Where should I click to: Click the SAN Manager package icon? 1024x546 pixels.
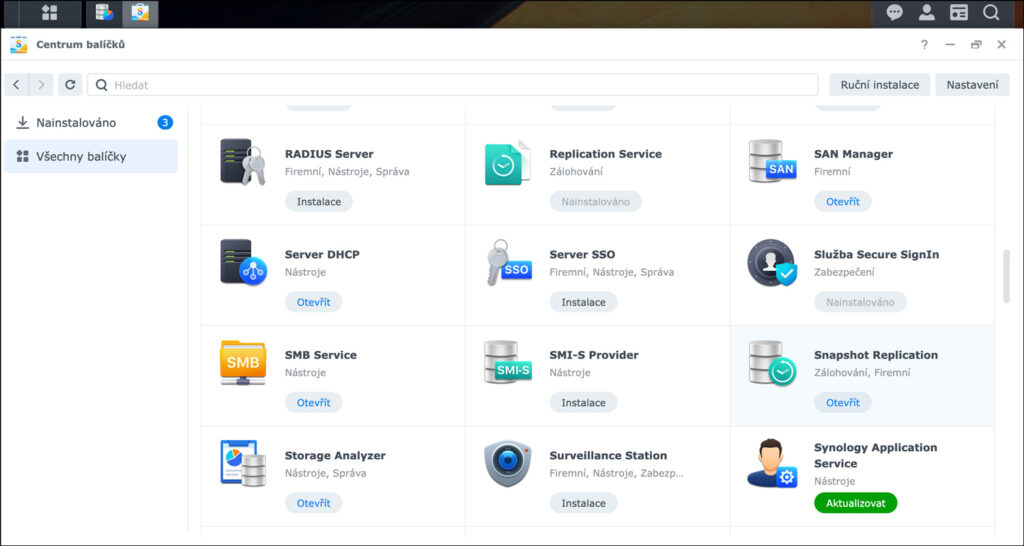click(x=772, y=163)
